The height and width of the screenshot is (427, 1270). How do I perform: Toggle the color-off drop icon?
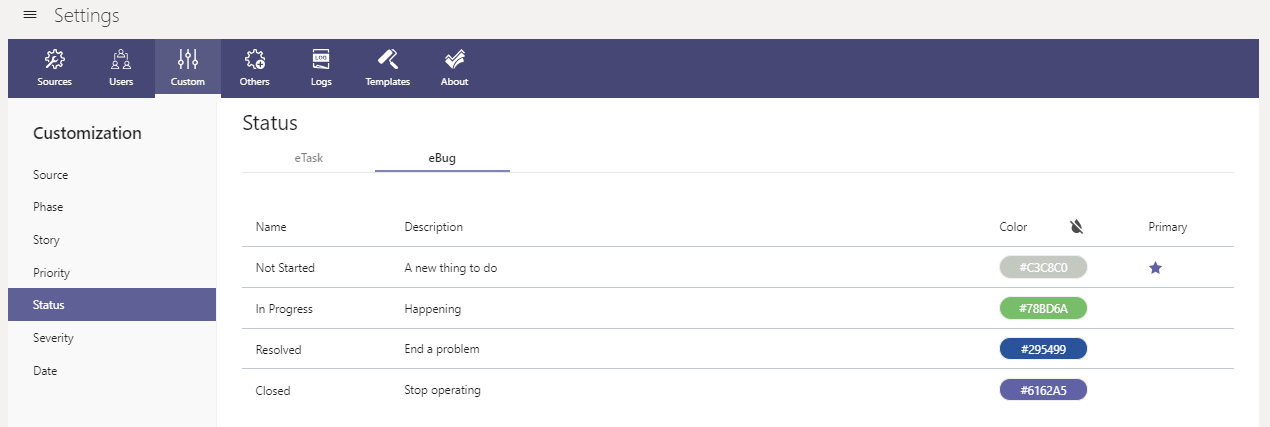pyautogui.click(x=1076, y=227)
